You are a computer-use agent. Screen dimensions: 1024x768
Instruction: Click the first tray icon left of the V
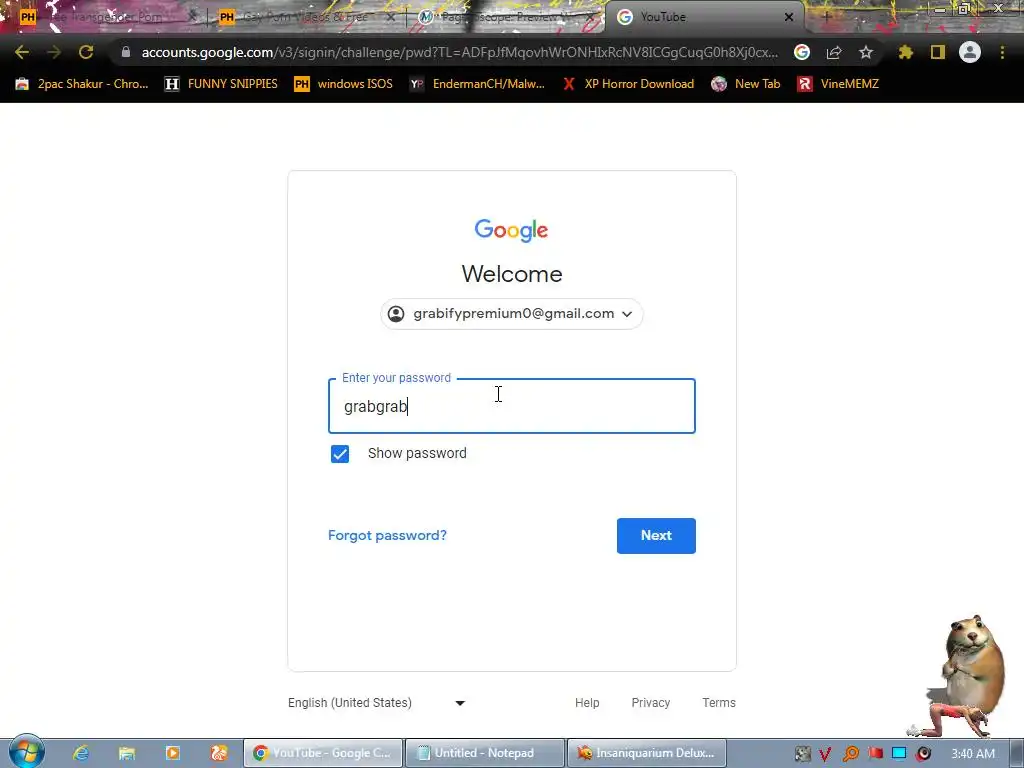[803, 754]
